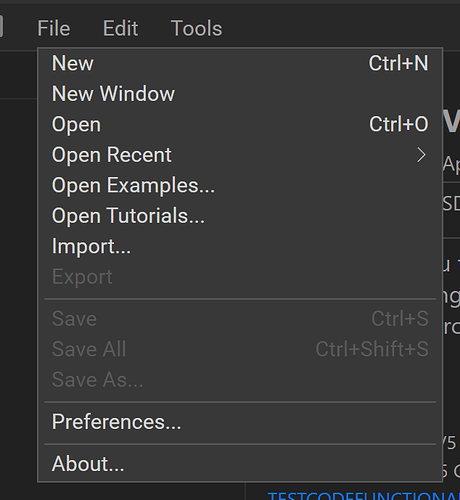
Task: Open Preferences... from the File menu
Action: 240,422
